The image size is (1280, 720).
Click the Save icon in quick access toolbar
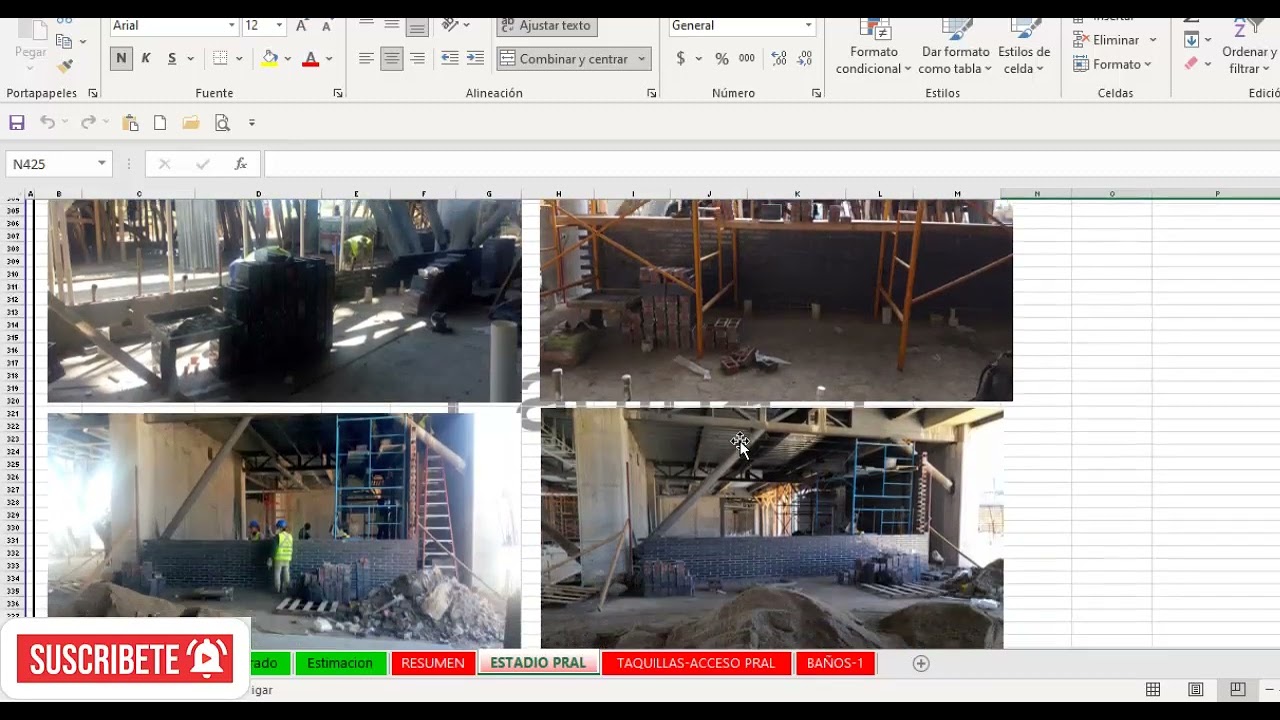coord(17,123)
